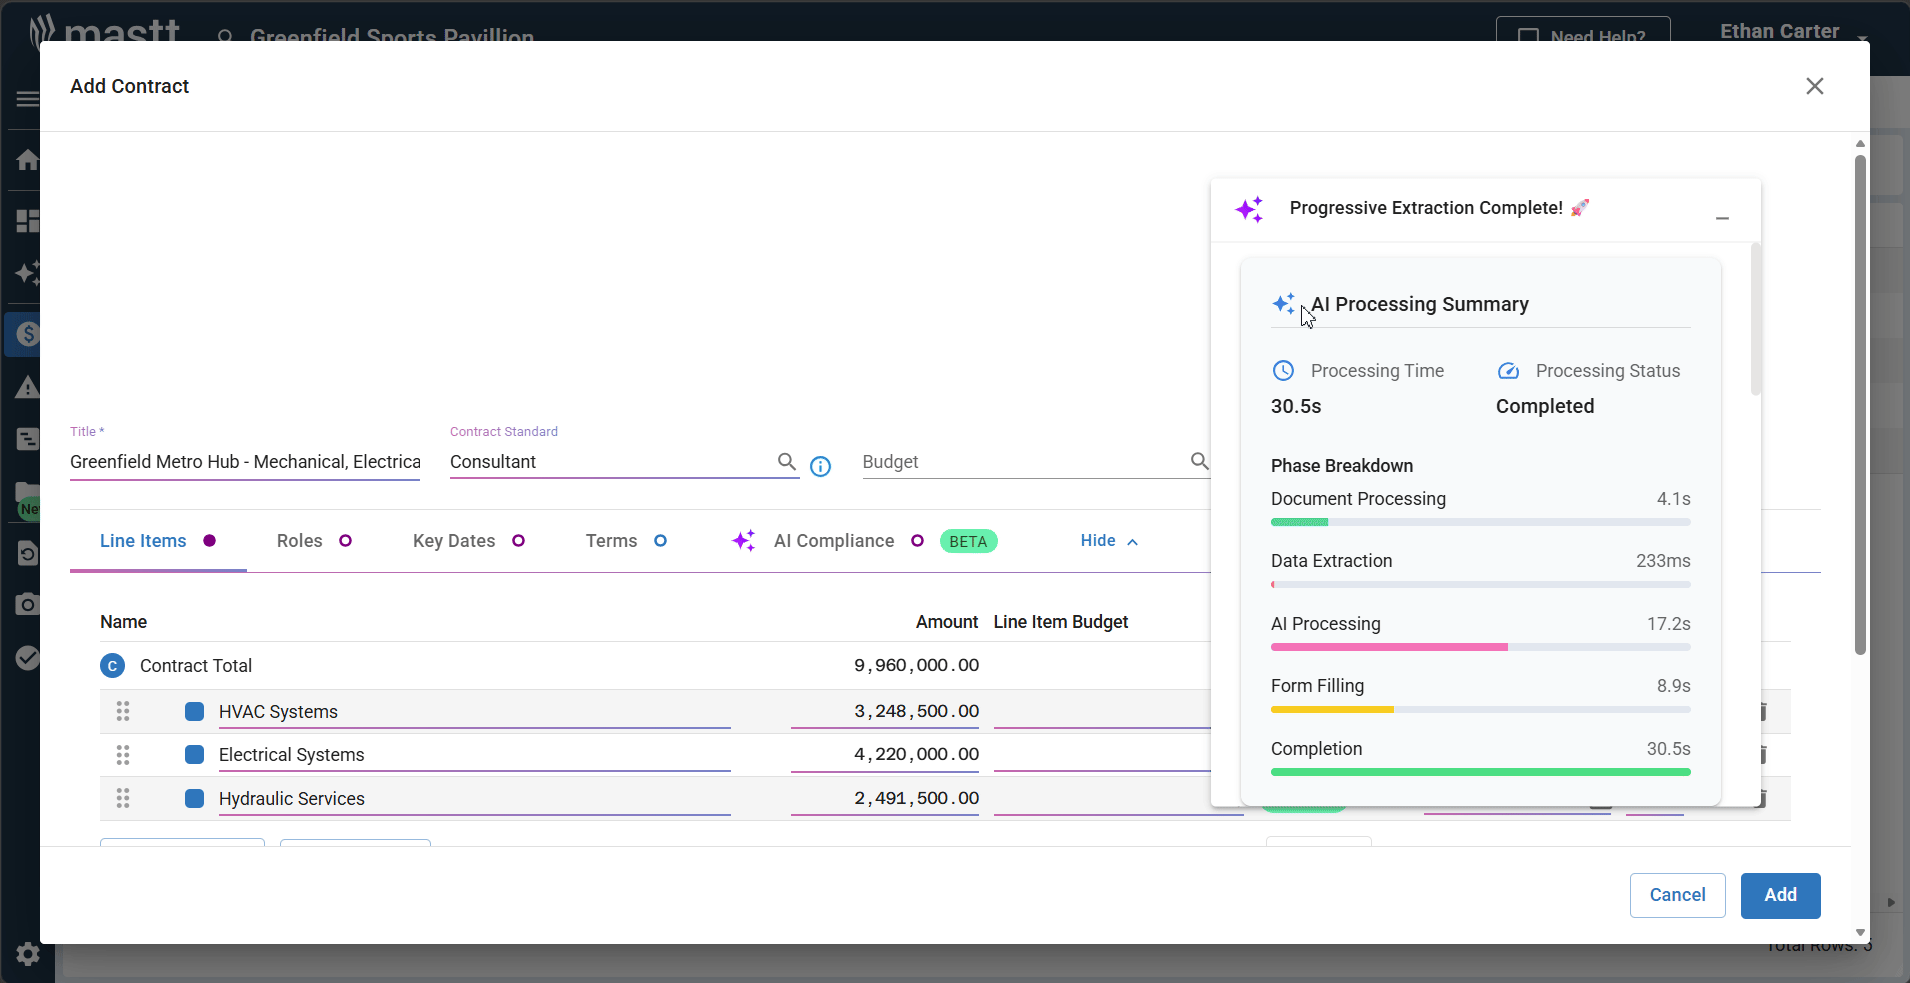Screen dimensions: 1910x983
Task: Toggle the blue checkbox for Electrical Systems
Action: (195, 754)
